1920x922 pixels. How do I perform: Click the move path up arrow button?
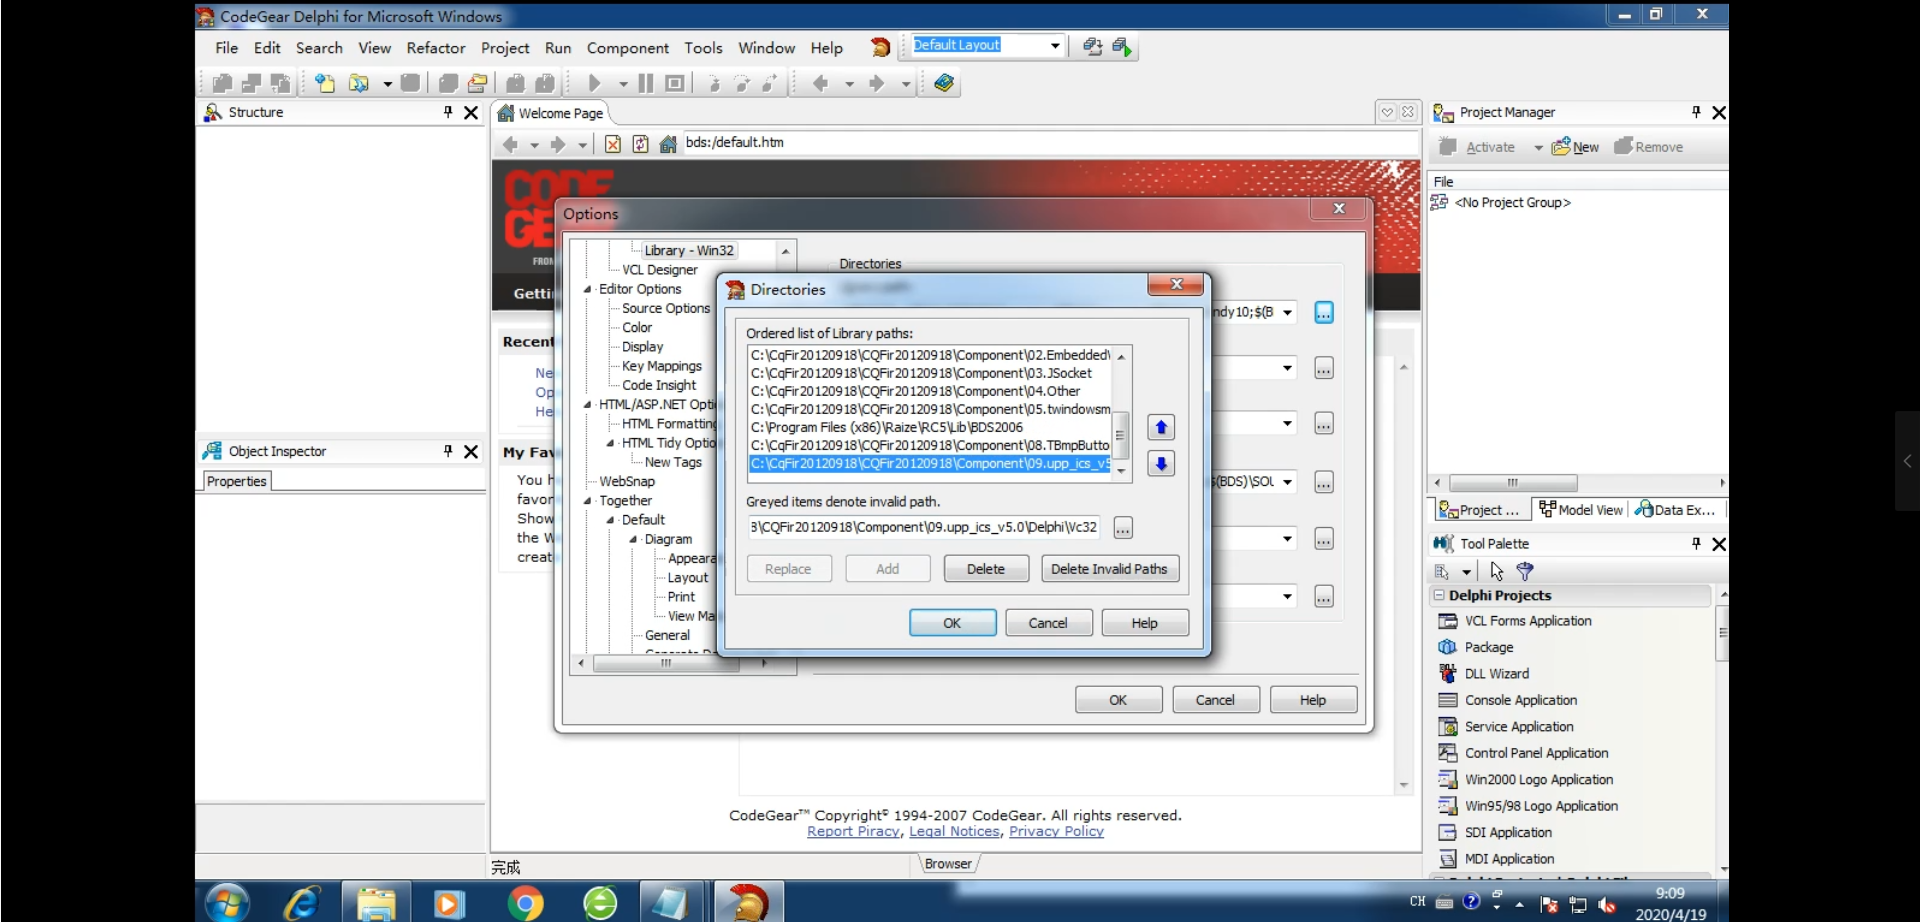pos(1161,427)
